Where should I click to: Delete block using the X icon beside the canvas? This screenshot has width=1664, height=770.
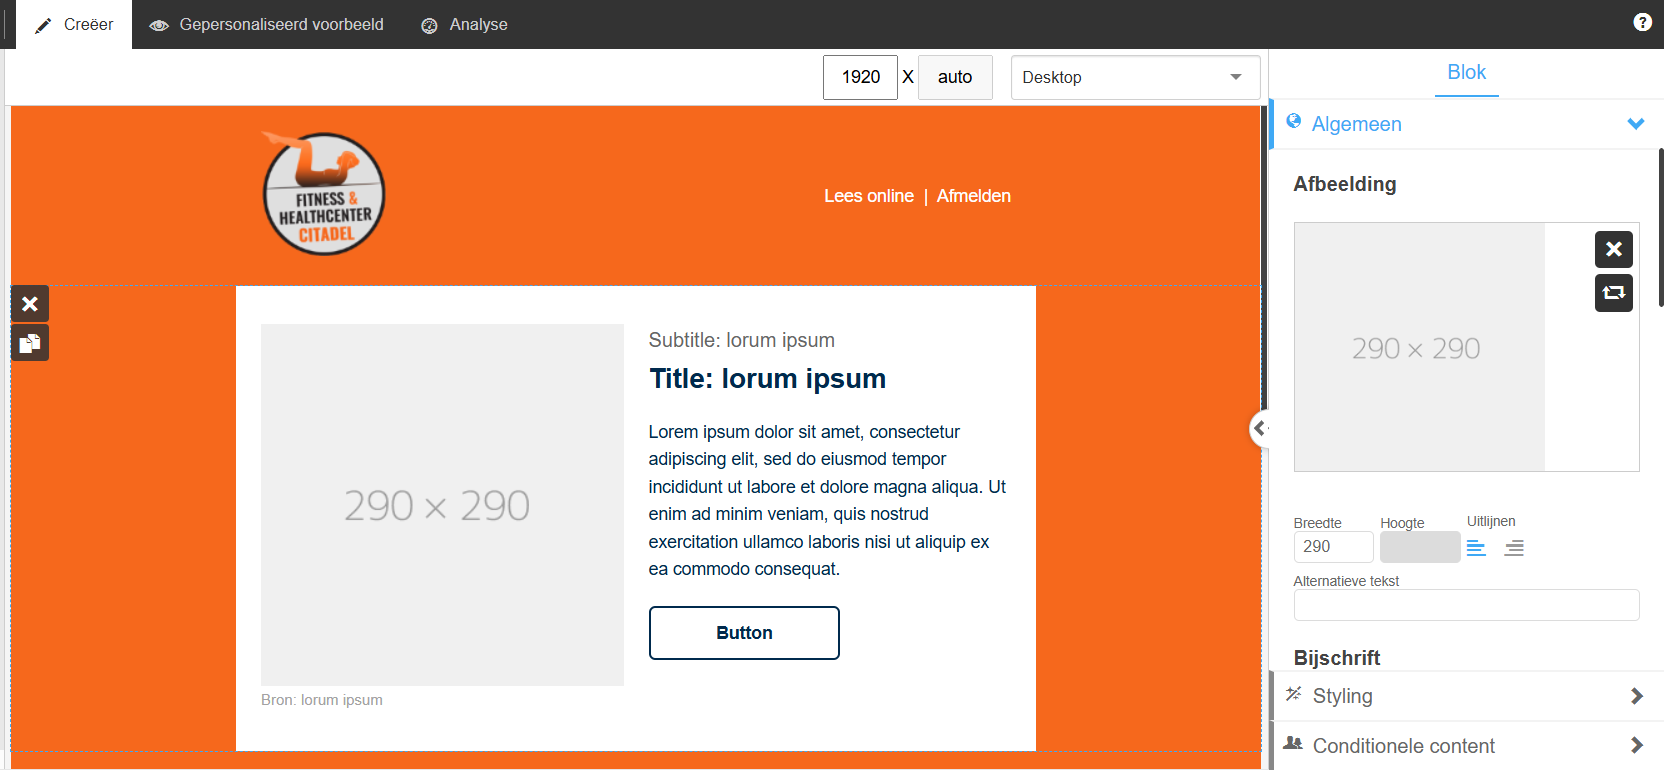[x=30, y=304]
